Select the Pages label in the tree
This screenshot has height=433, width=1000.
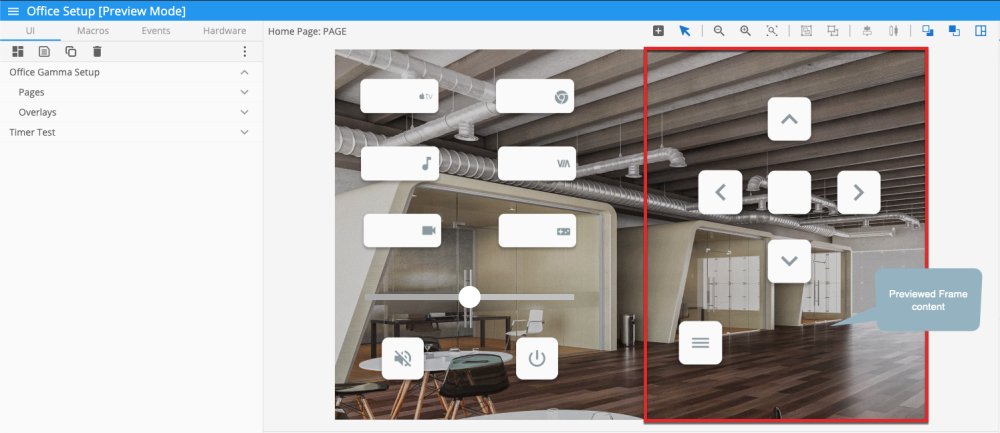(x=31, y=92)
